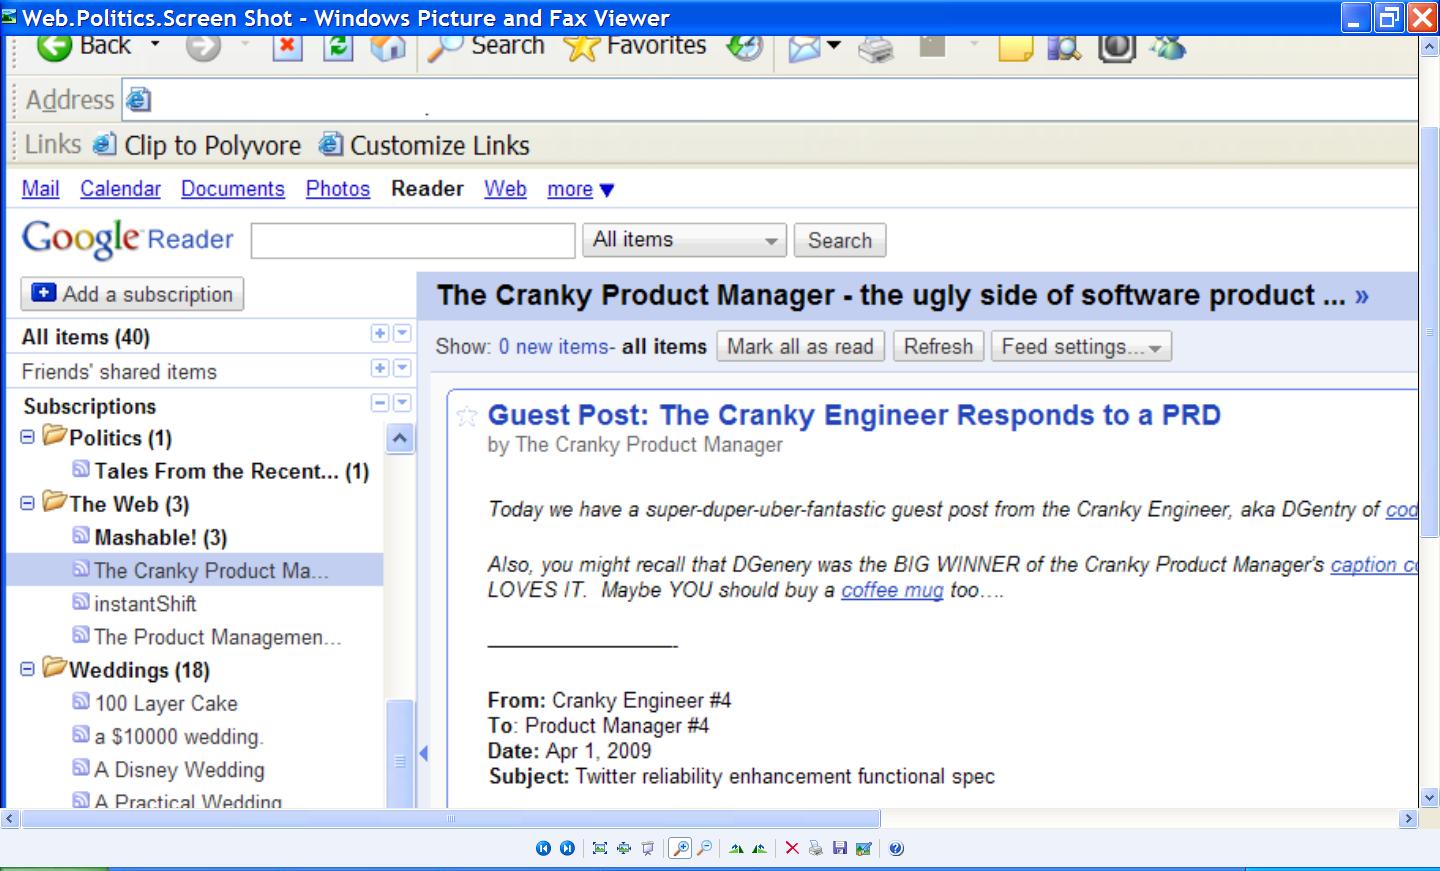1440x871 pixels.
Task: Click the Refresh feed button
Action: [x=938, y=347]
